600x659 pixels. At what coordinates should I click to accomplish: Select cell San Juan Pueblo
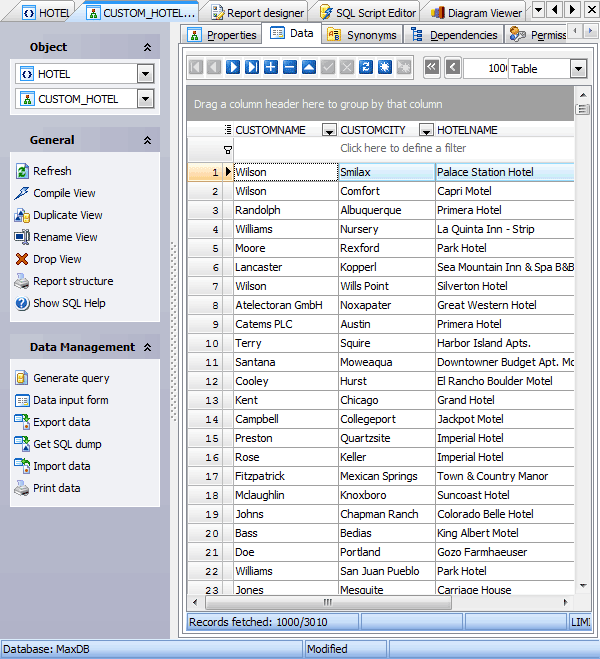tap(387, 571)
